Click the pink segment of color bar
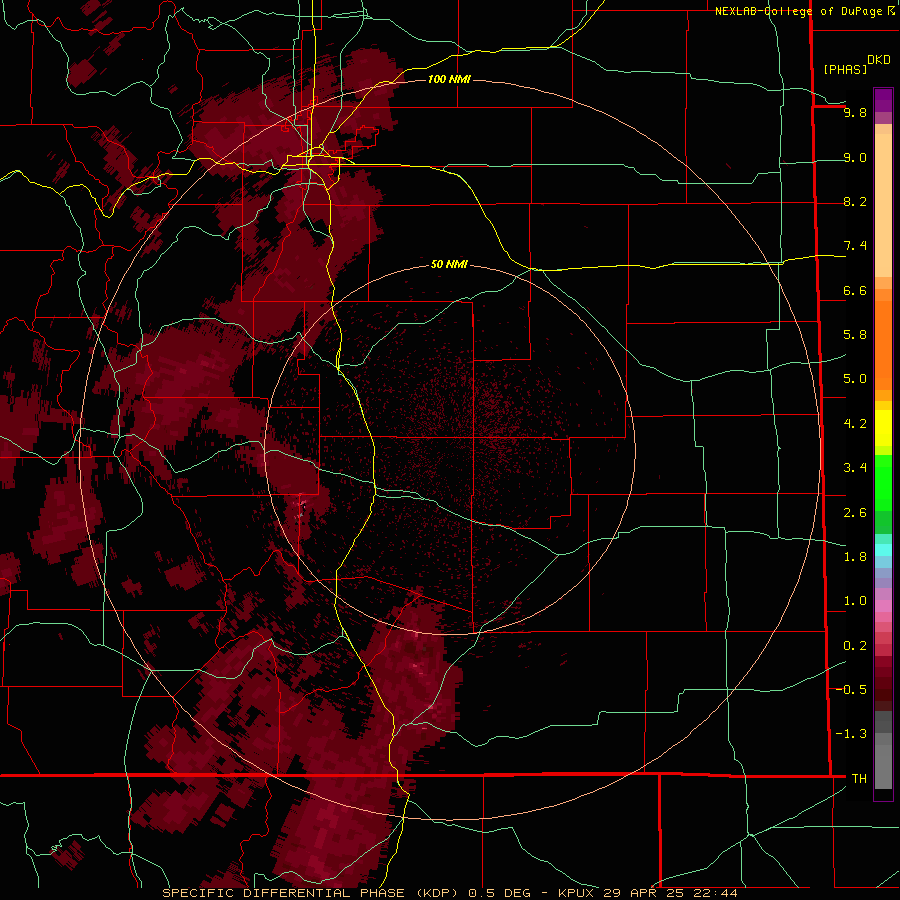 pyautogui.click(x=883, y=606)
